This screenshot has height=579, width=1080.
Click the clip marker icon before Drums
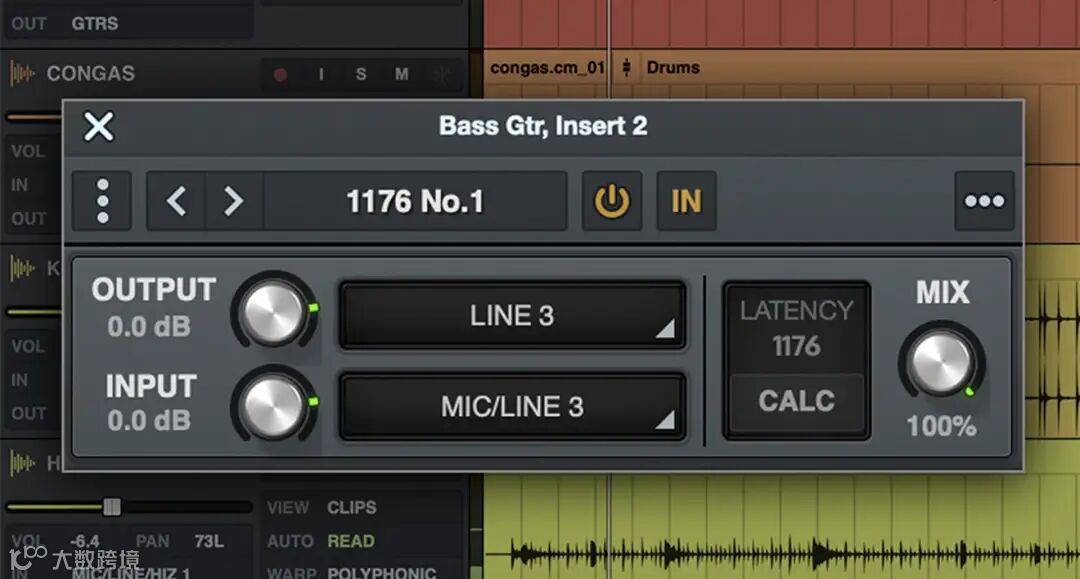click(626, 67)
